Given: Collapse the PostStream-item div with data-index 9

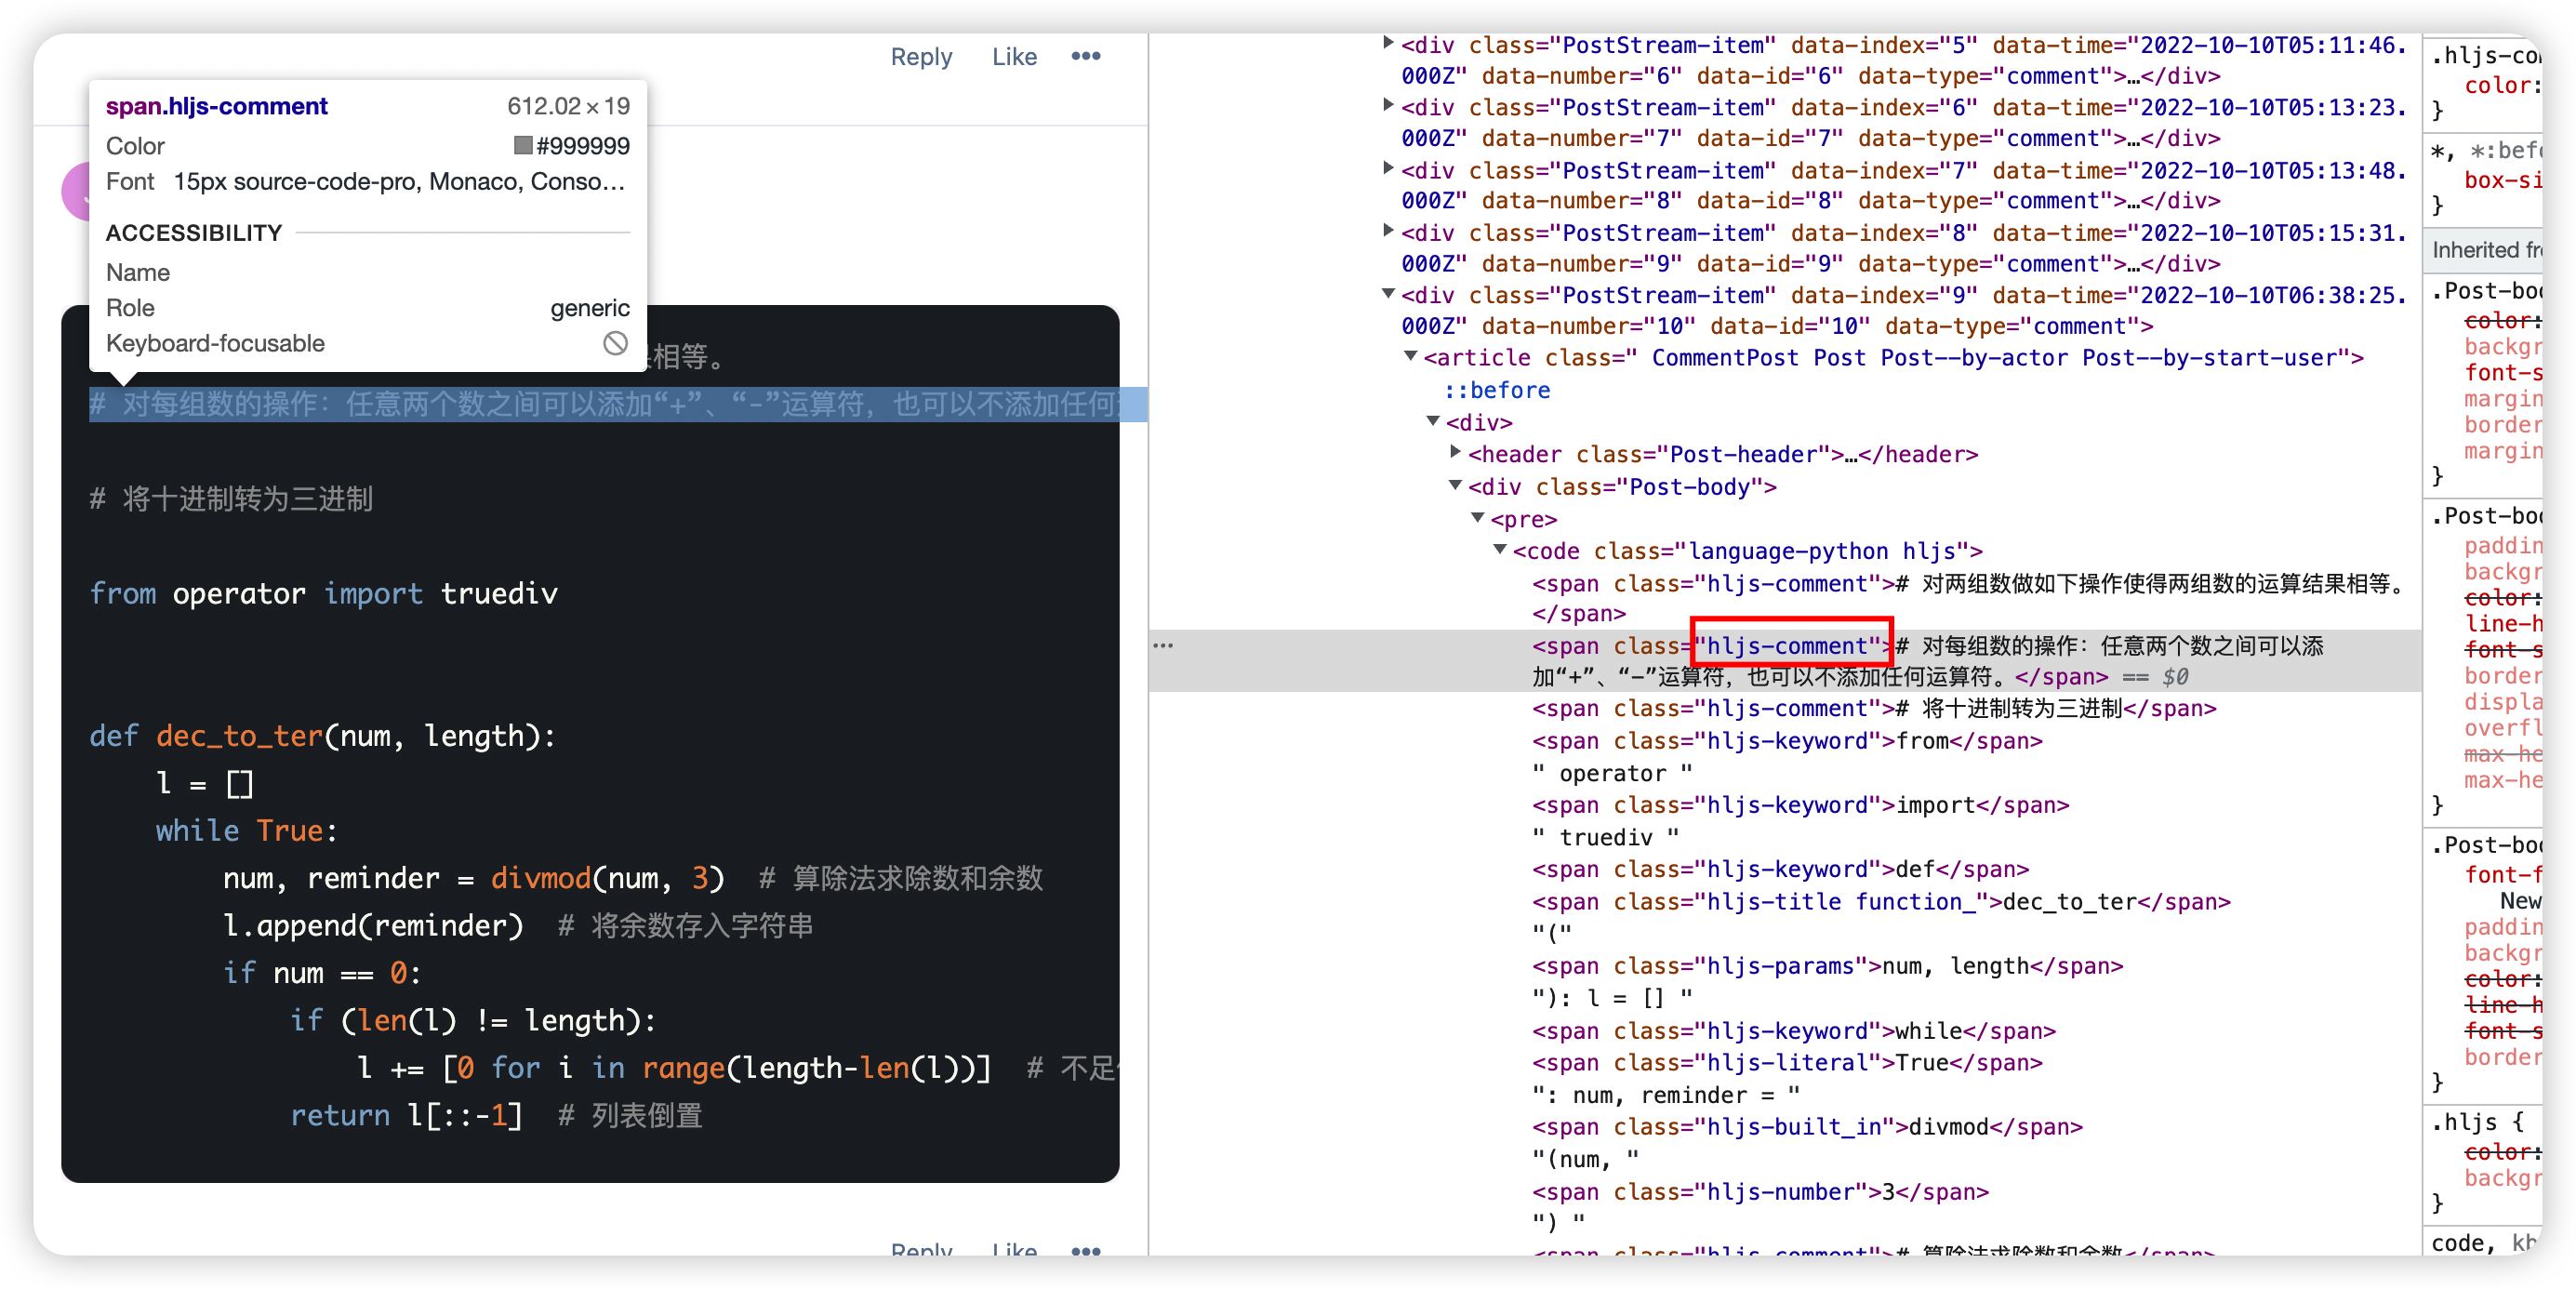Looking at the screenshot, I should tap(1388, 294).
